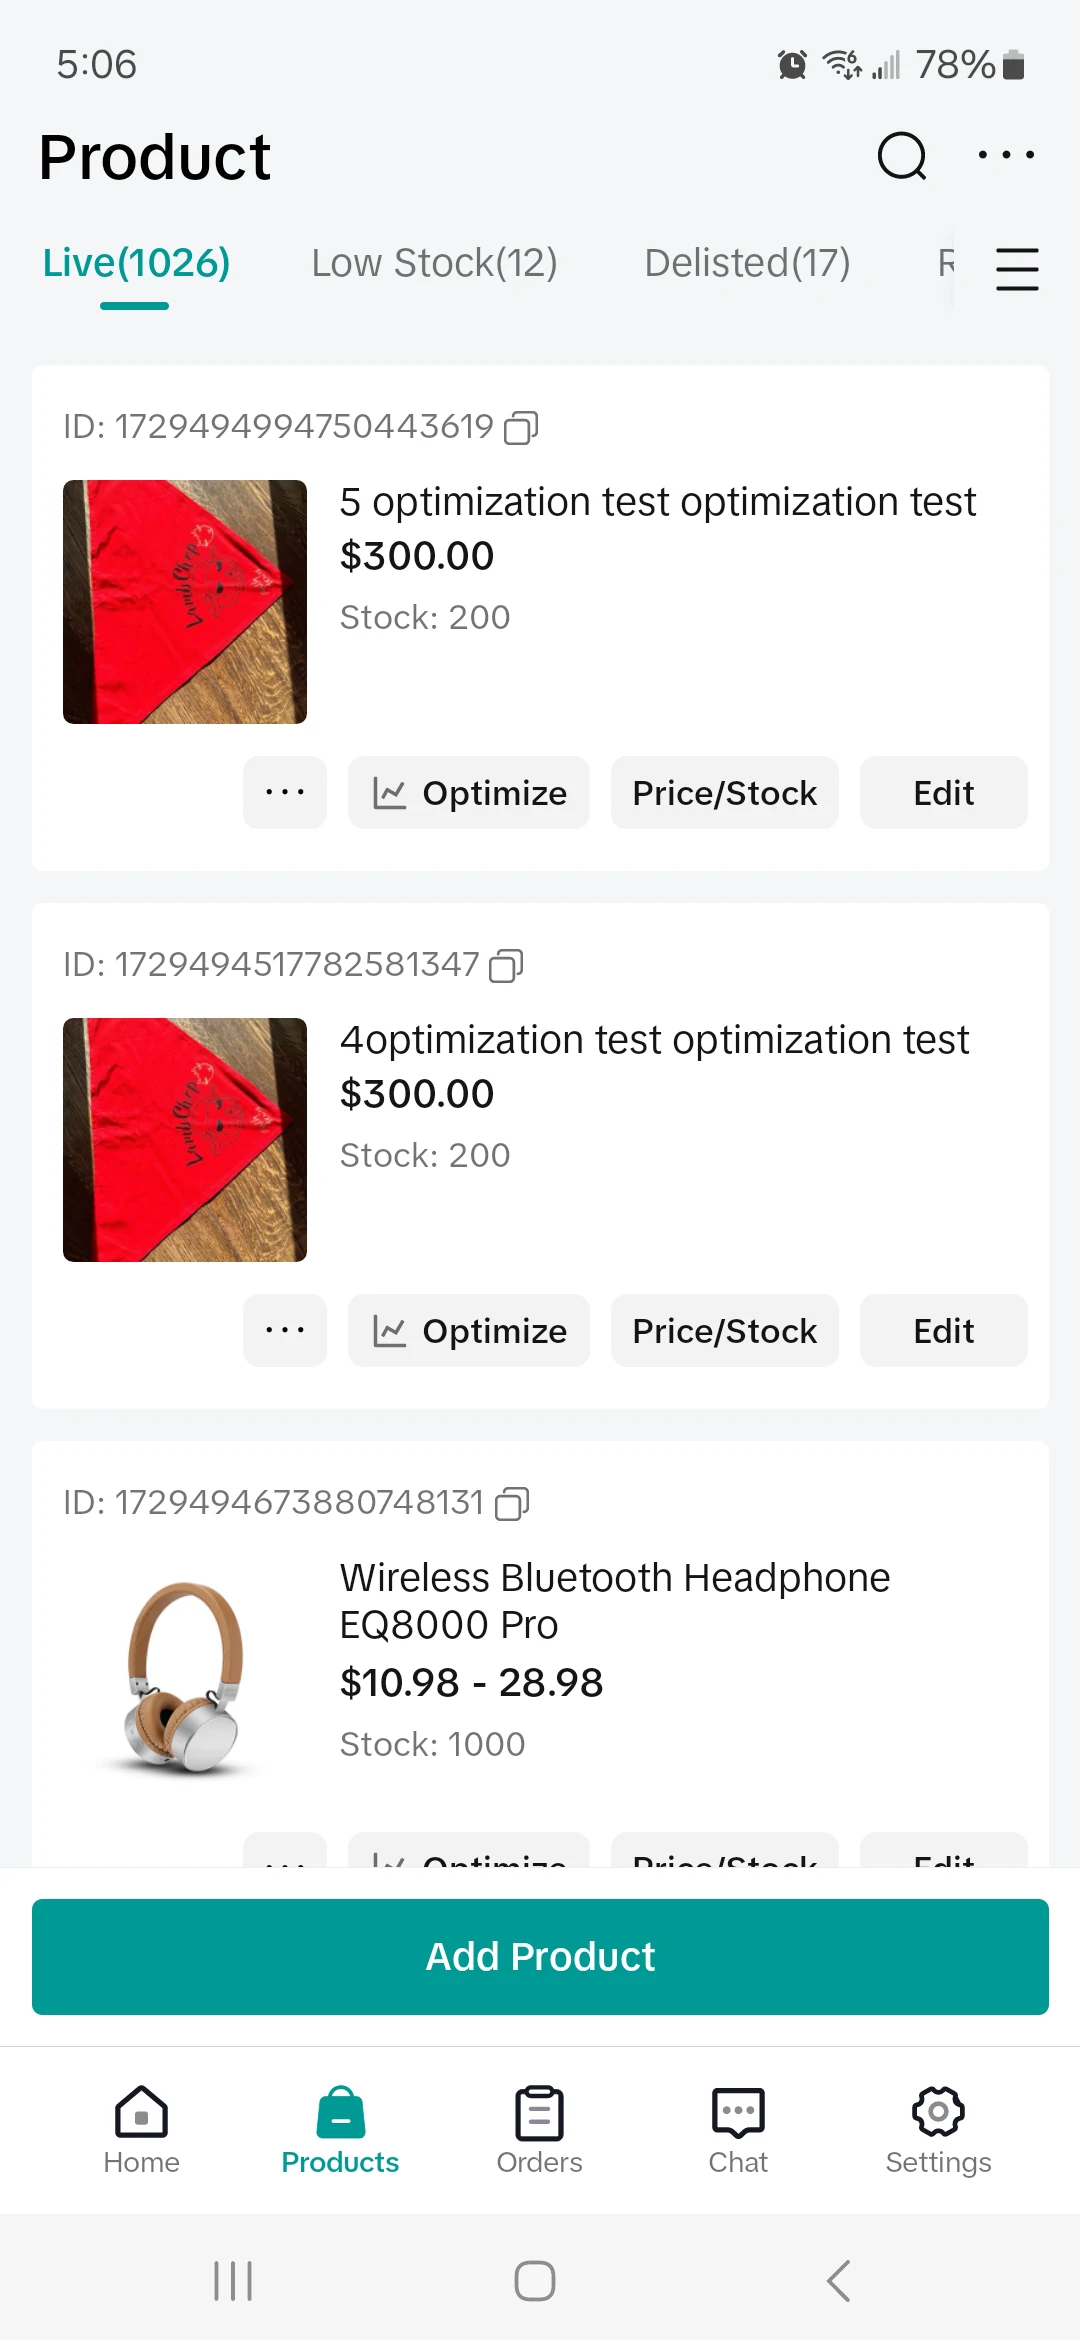1080x2340 pixels.
Task: Open the Delisted(17) tab
Action: click(x=747, y=264)
